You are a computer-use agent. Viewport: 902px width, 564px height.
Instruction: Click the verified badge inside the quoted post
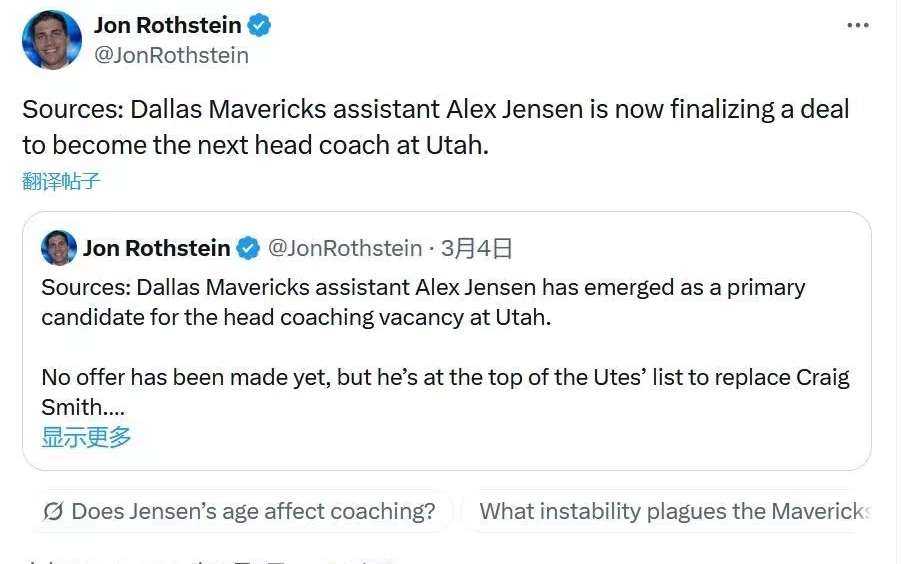pyautogui.click(x=249, y=248)
